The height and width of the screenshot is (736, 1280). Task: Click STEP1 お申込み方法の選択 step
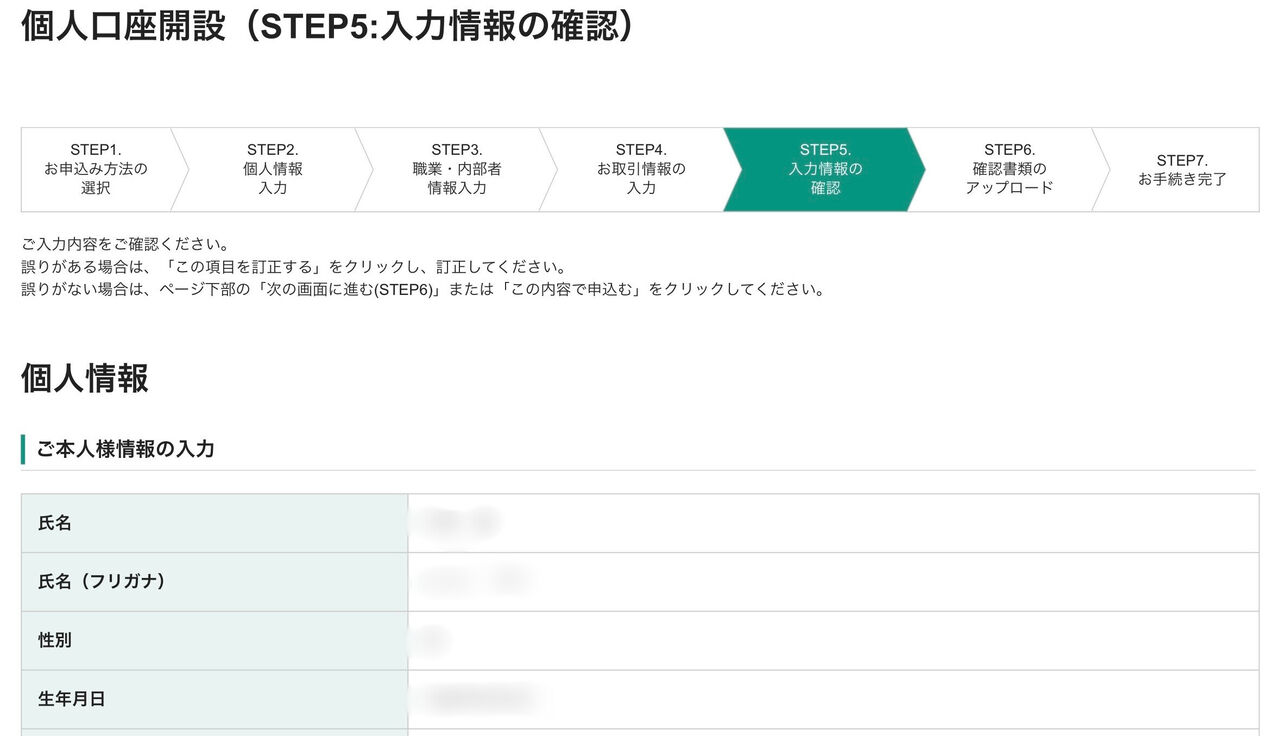pyautogui.click(x=96, y=169)
